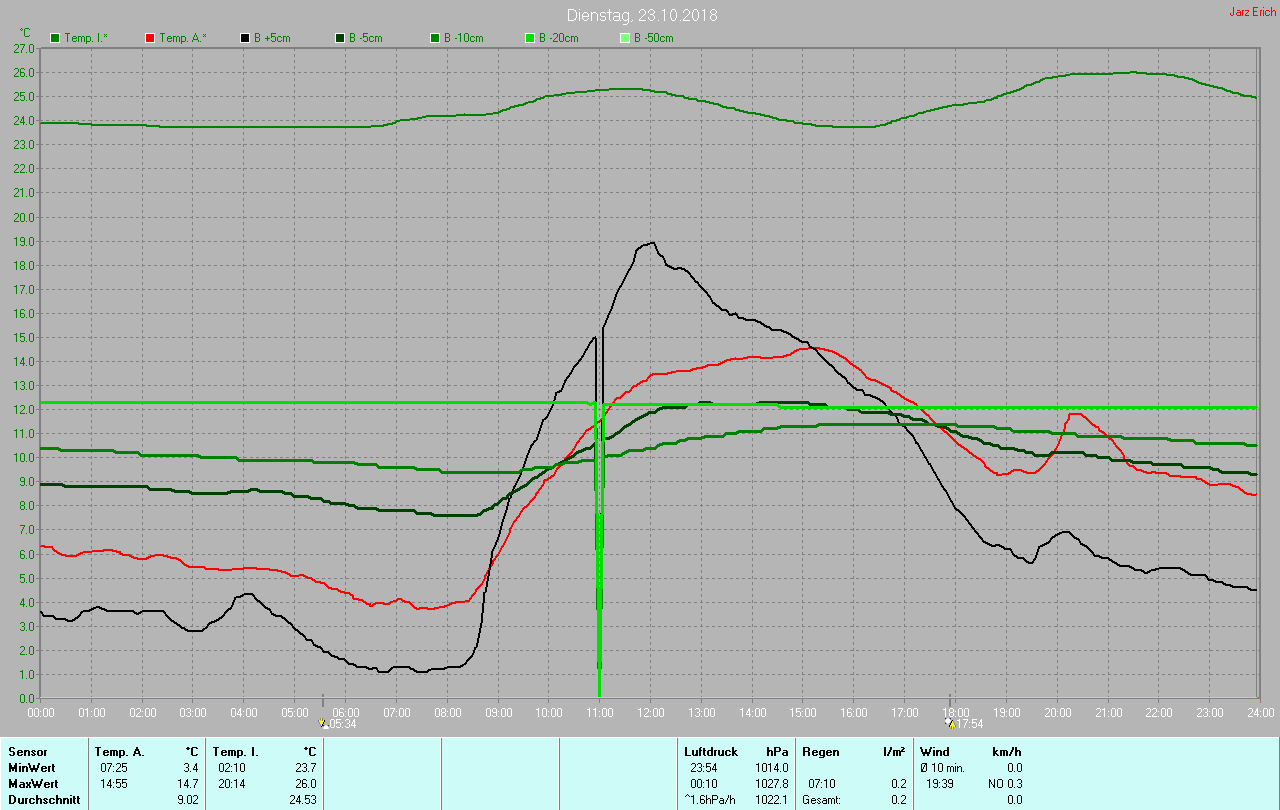Click the indoor minimum value 23.7

[x=305, y=768]
